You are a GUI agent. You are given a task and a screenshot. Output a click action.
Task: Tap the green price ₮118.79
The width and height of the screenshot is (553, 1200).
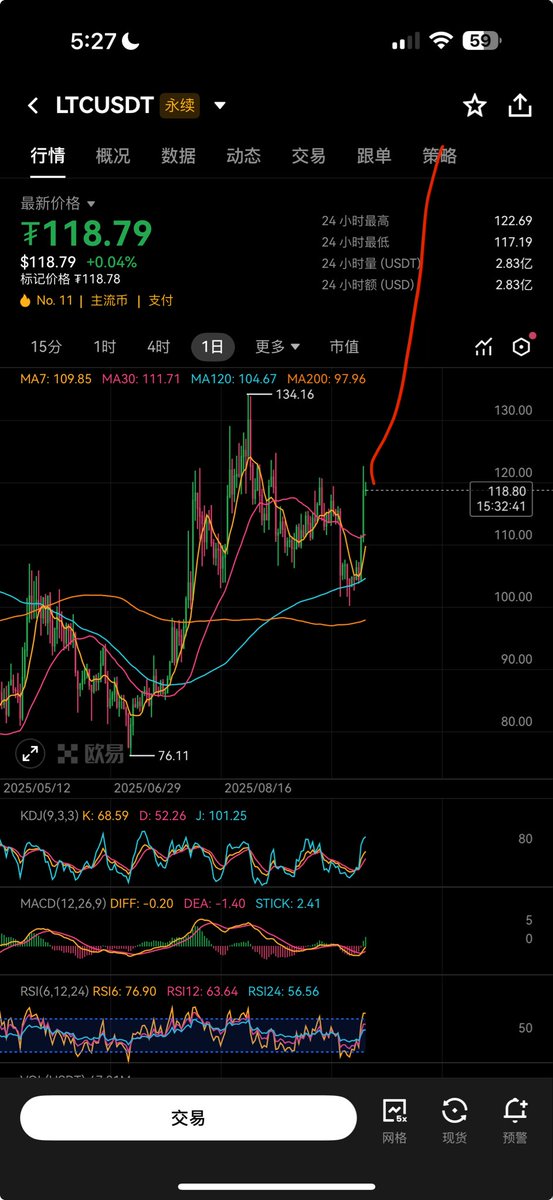pos(87,234)
